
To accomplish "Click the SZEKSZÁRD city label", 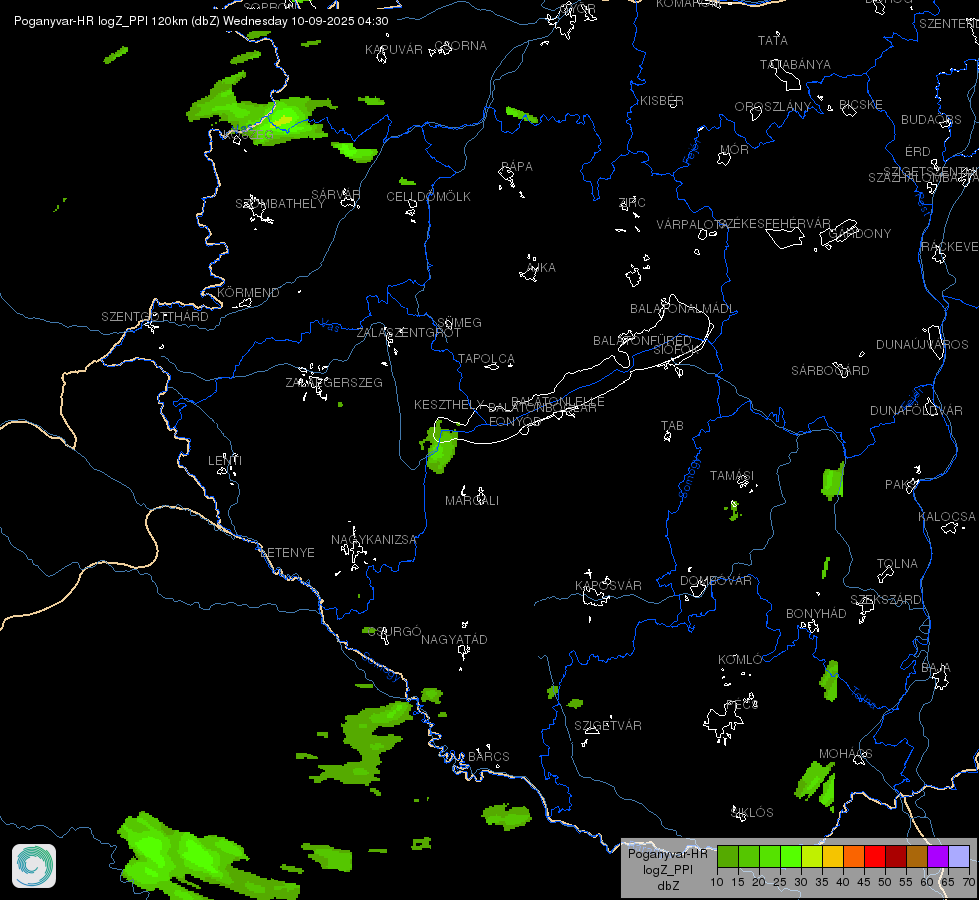I will point(885,600).
